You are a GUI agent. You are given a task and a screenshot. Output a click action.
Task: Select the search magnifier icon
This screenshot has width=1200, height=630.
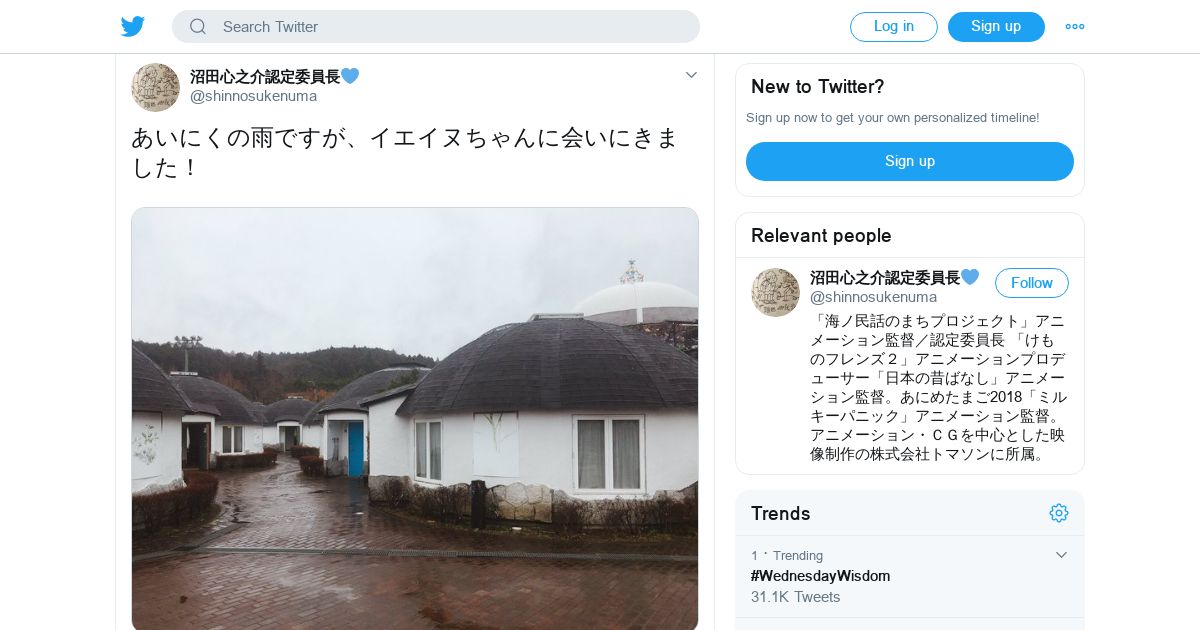click(198, 27)
